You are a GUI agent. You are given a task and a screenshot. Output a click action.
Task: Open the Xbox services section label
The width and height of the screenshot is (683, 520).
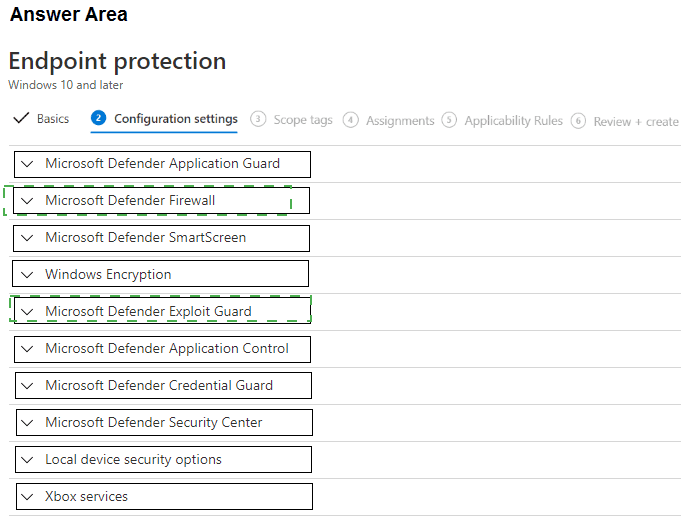coord(86,497)
